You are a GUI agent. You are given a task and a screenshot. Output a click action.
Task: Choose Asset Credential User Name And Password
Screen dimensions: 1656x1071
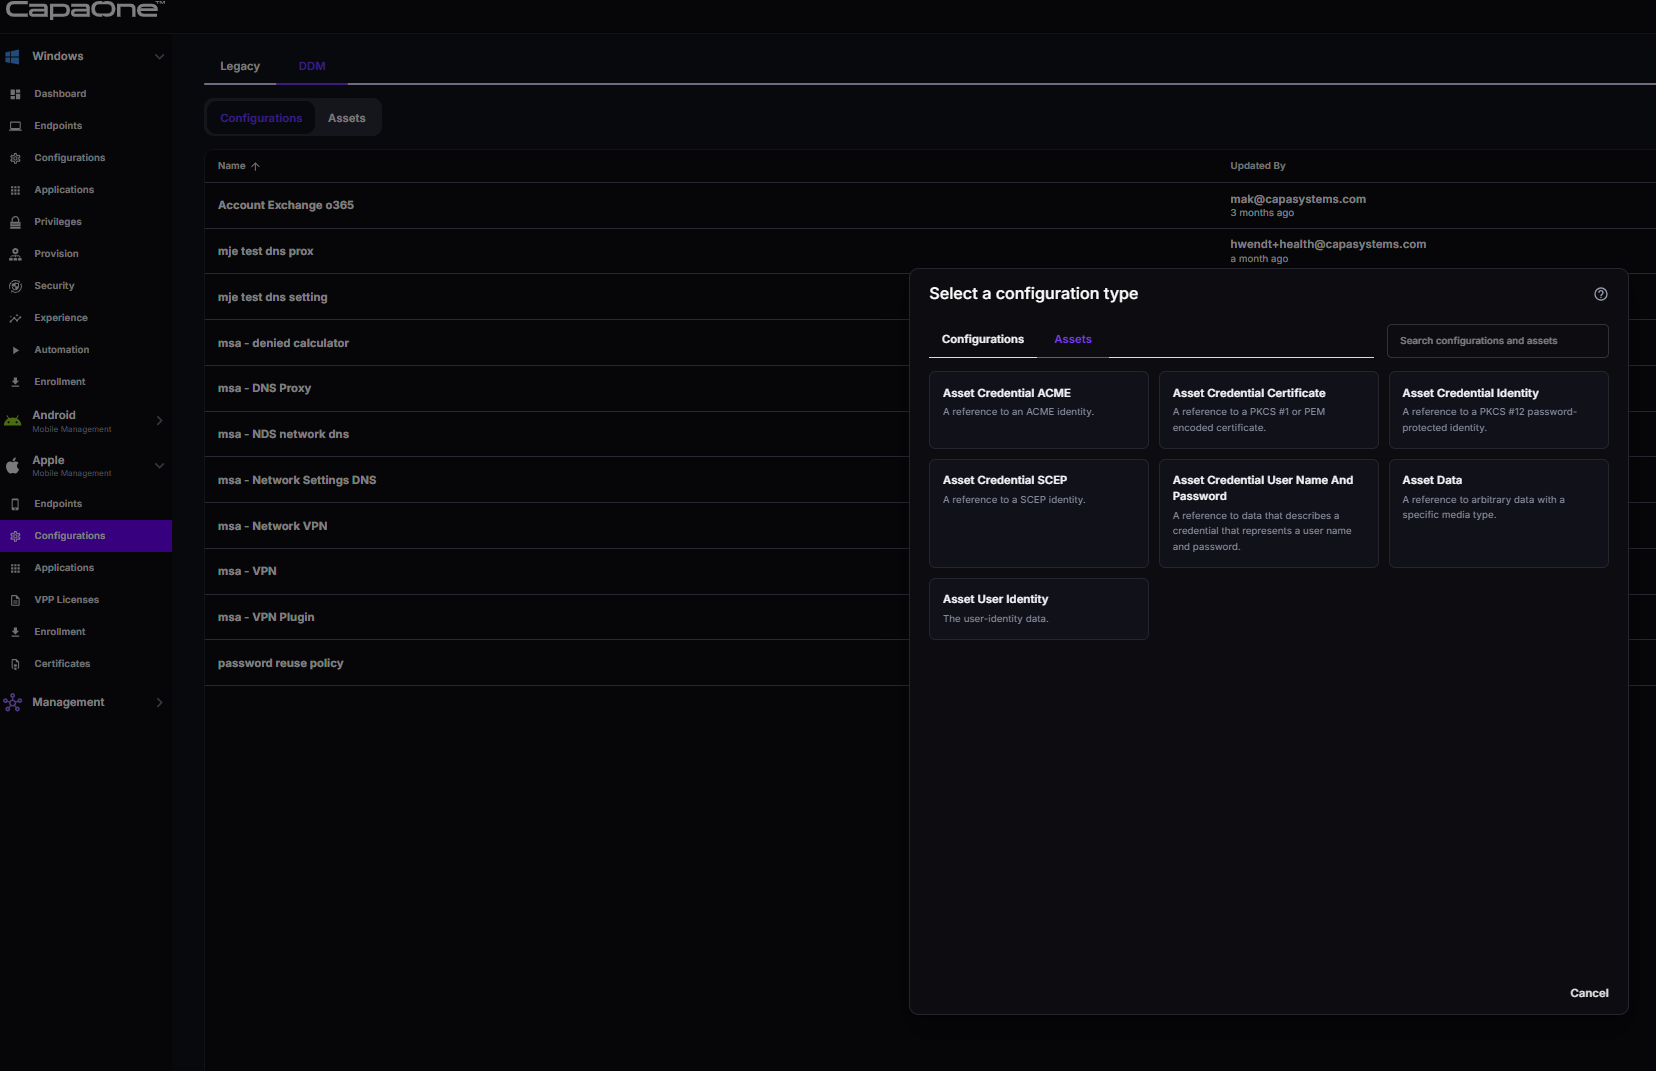[x=1268, y=513]
